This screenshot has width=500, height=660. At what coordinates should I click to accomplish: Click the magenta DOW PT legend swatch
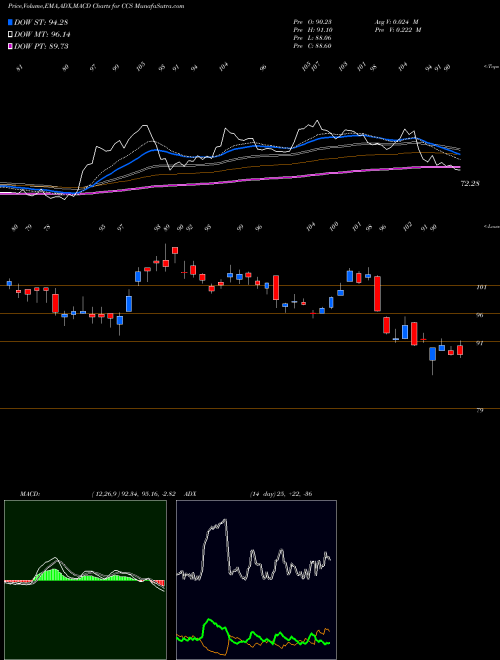[10, 46]
